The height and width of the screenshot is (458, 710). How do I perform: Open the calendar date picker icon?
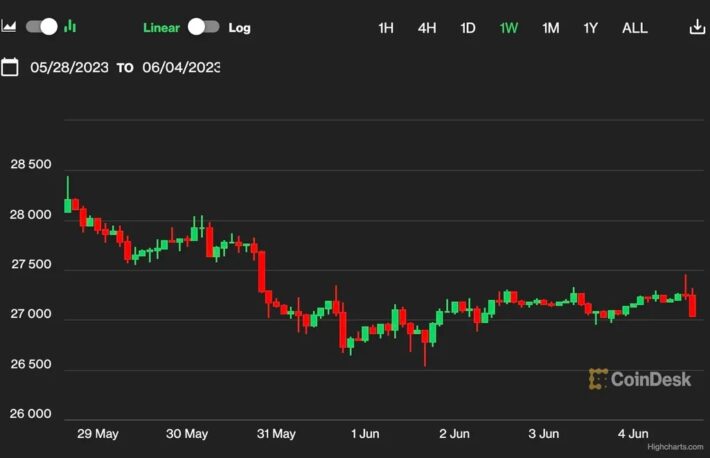click(x=10, y=67)
